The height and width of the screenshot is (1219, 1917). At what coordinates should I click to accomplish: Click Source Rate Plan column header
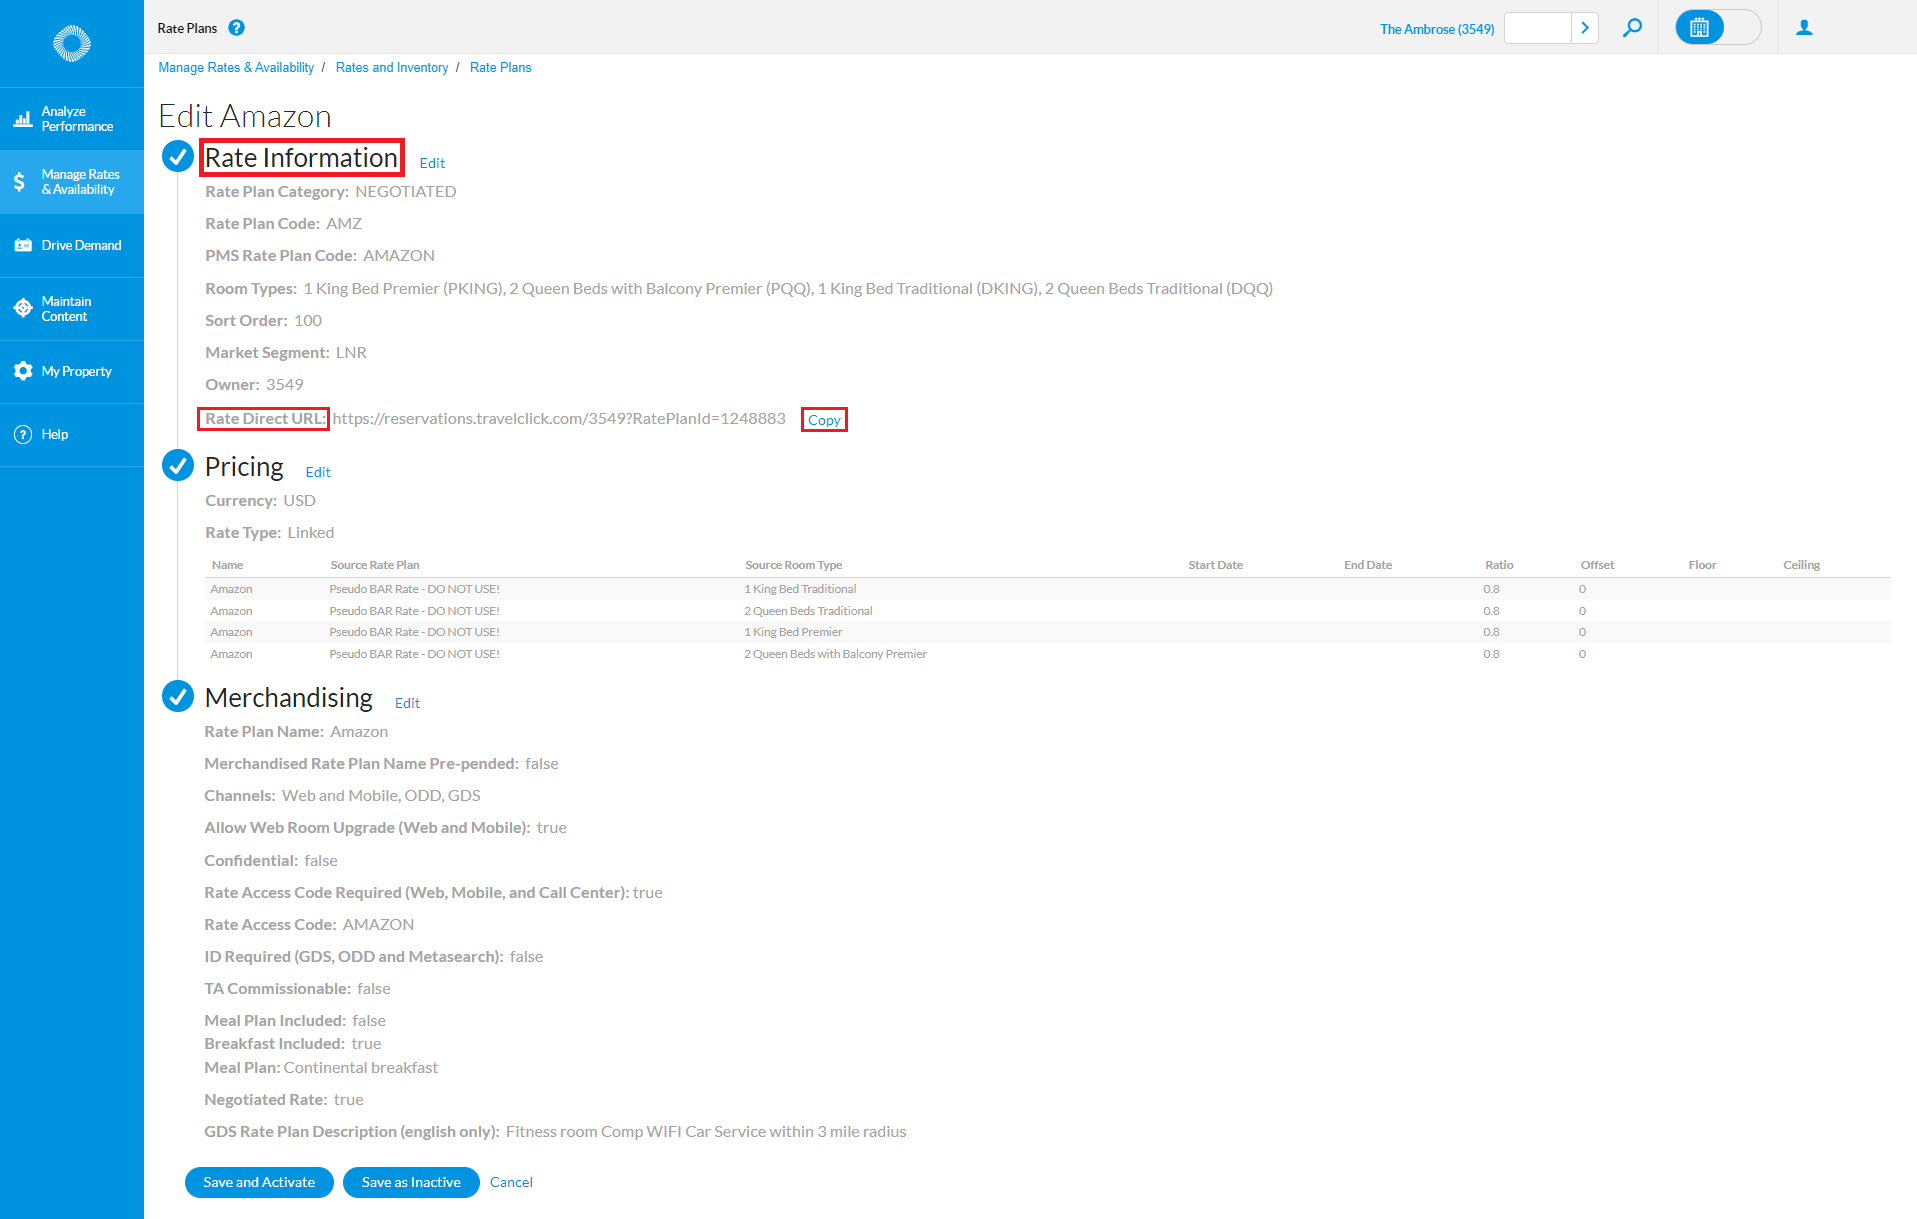(x=375, y=565)
